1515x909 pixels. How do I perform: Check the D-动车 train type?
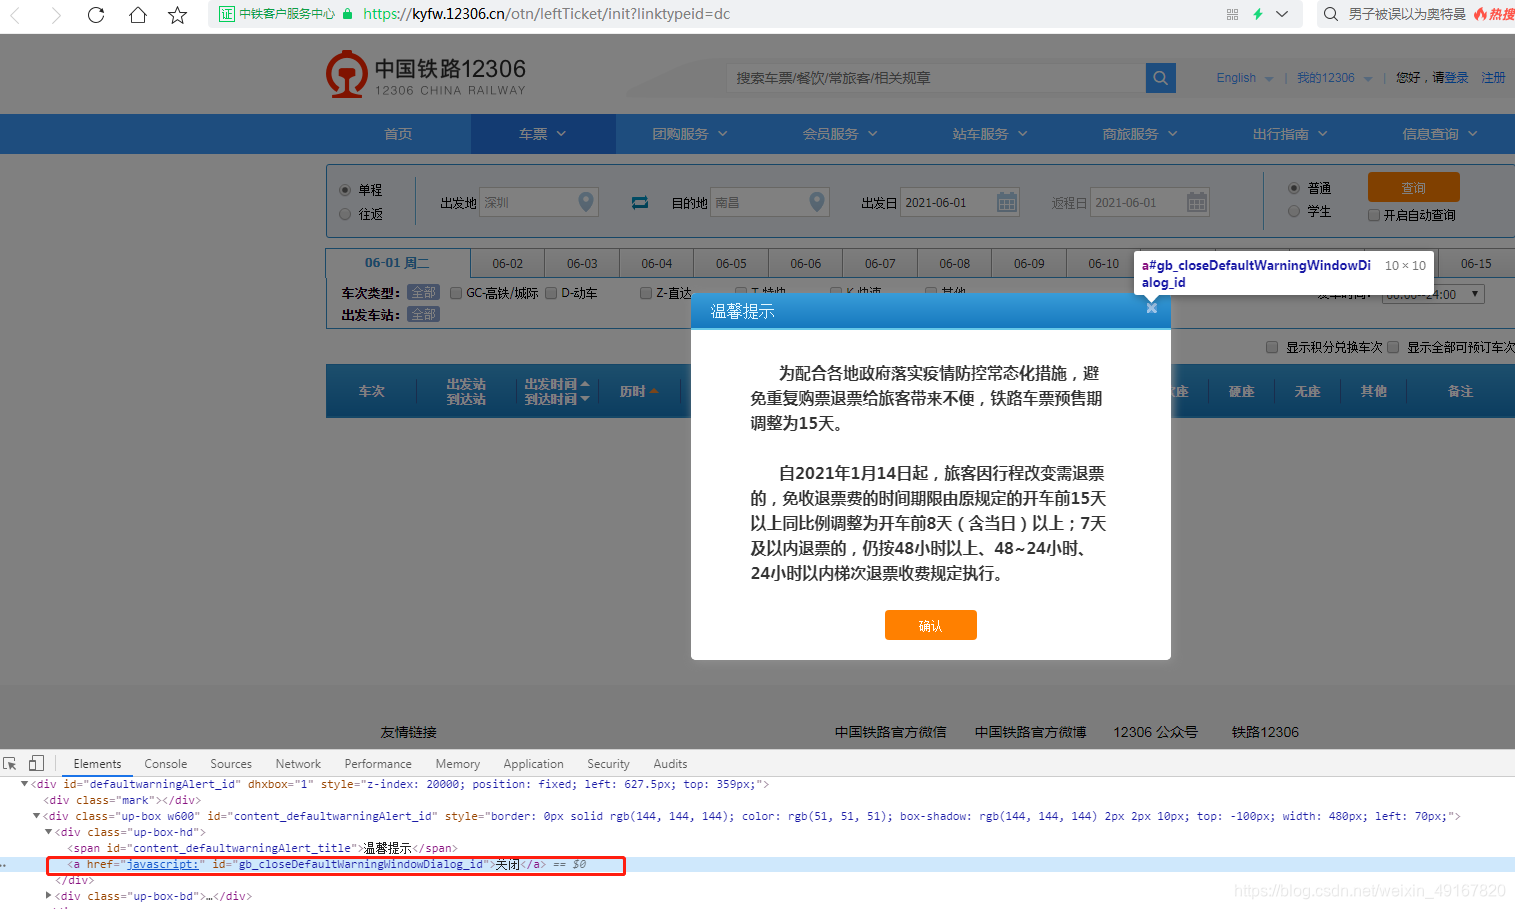(x=551, y=293)
